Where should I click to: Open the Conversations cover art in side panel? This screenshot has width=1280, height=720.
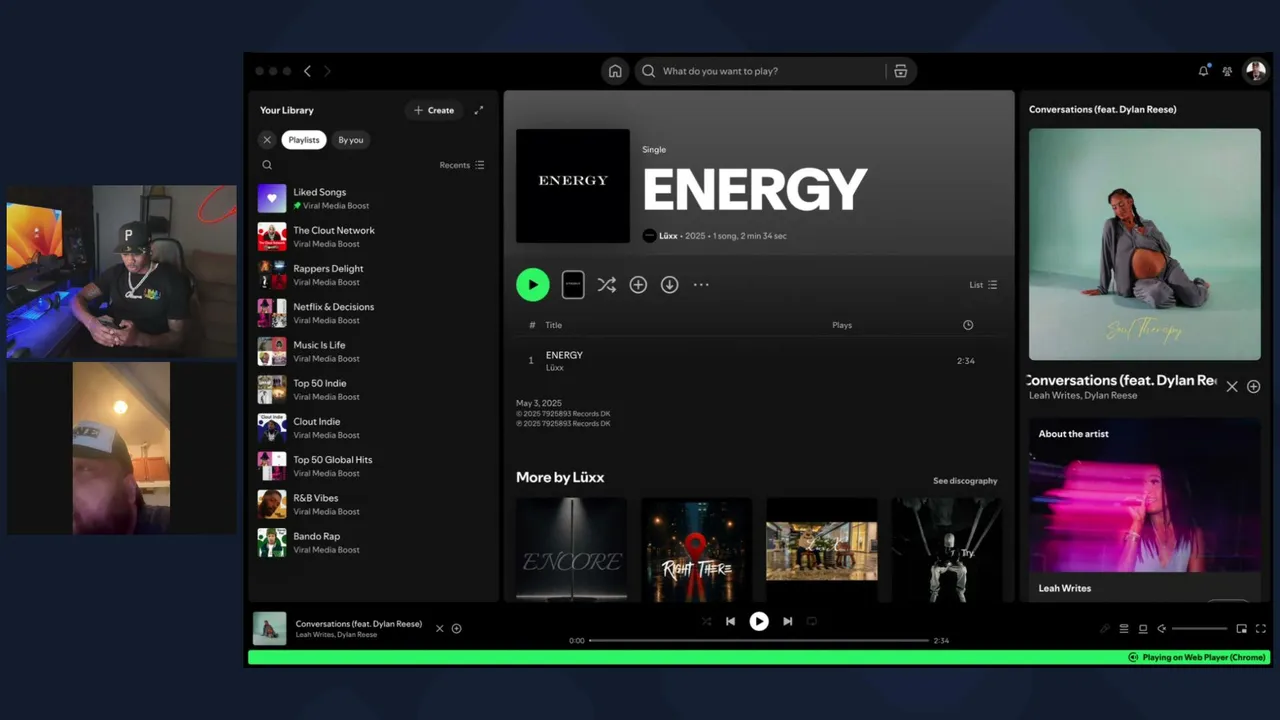pos(1145,244)
